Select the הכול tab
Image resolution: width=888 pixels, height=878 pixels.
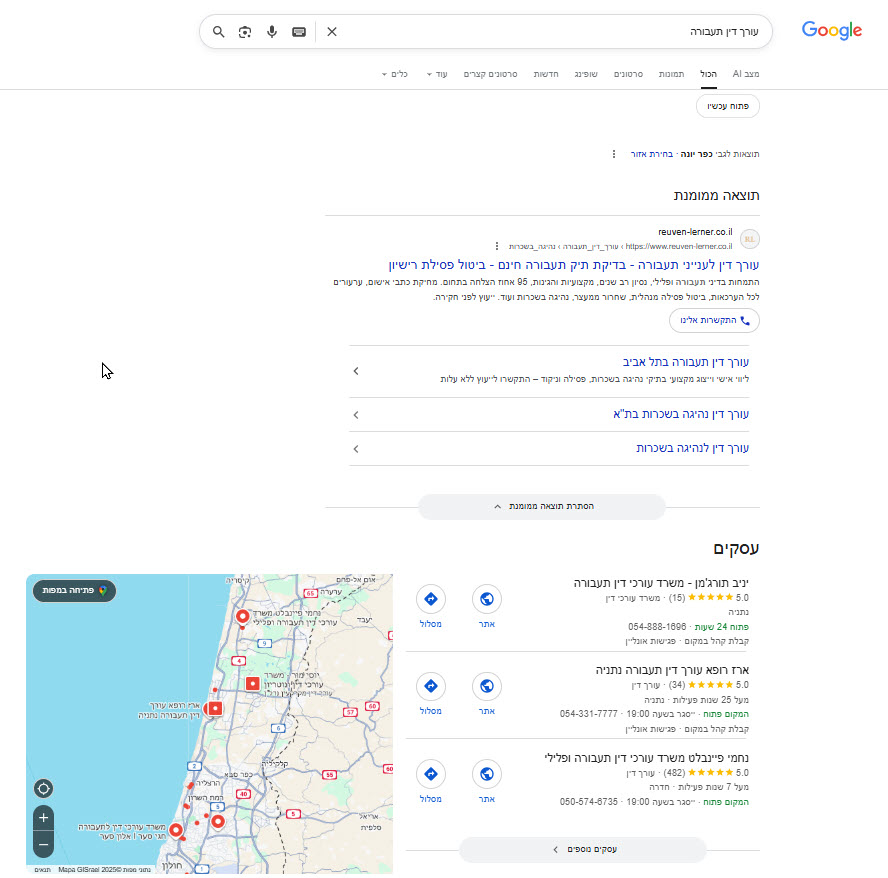pyautogui.click(x=708, y=74)
